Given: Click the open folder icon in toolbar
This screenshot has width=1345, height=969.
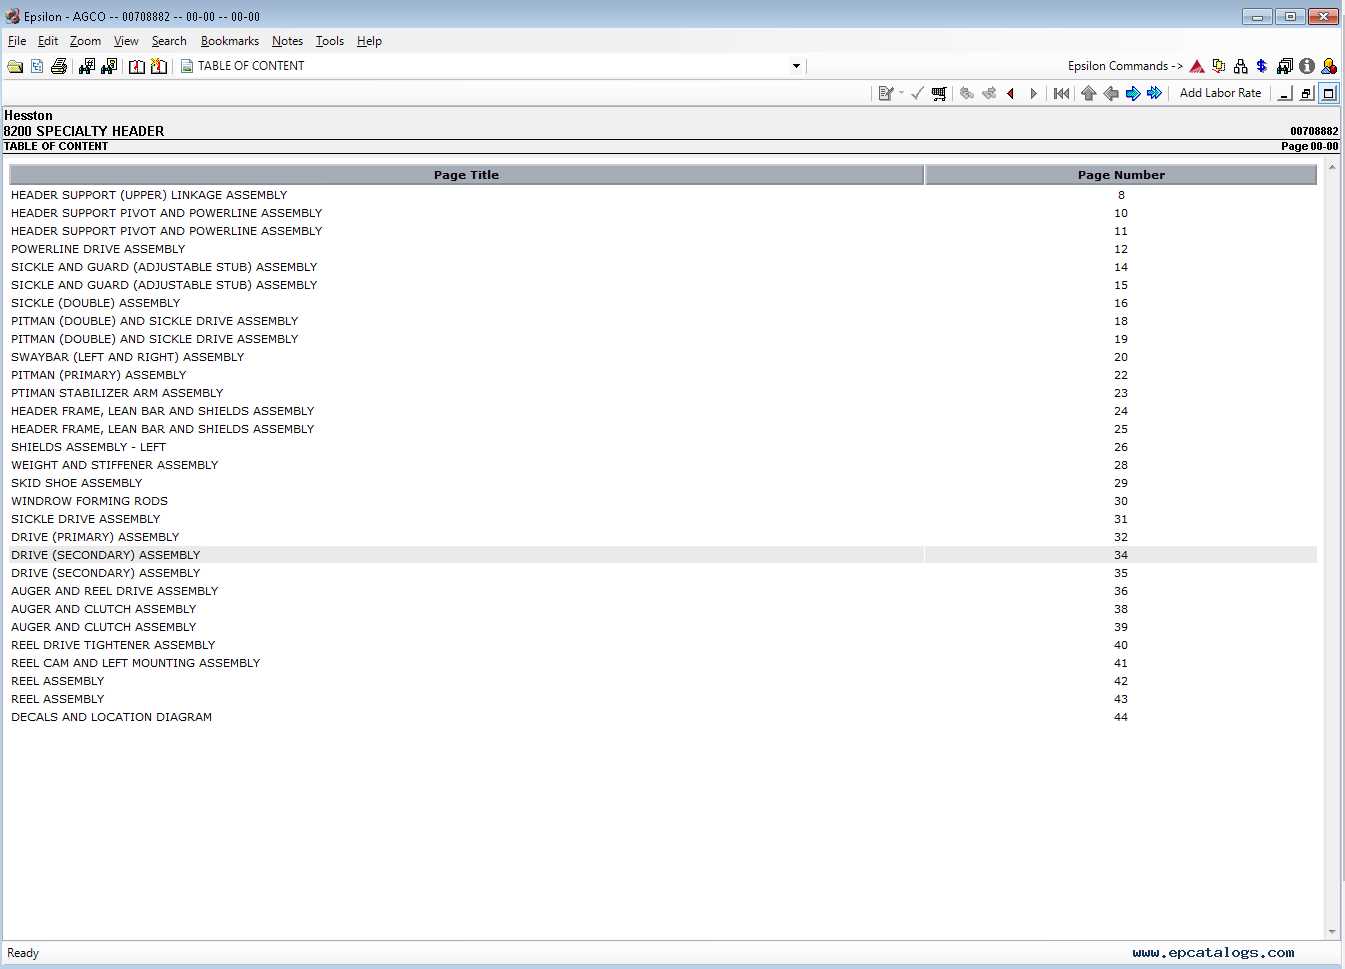Looking at the screenshot, I should pyautogui.click(x=15, y=66).
